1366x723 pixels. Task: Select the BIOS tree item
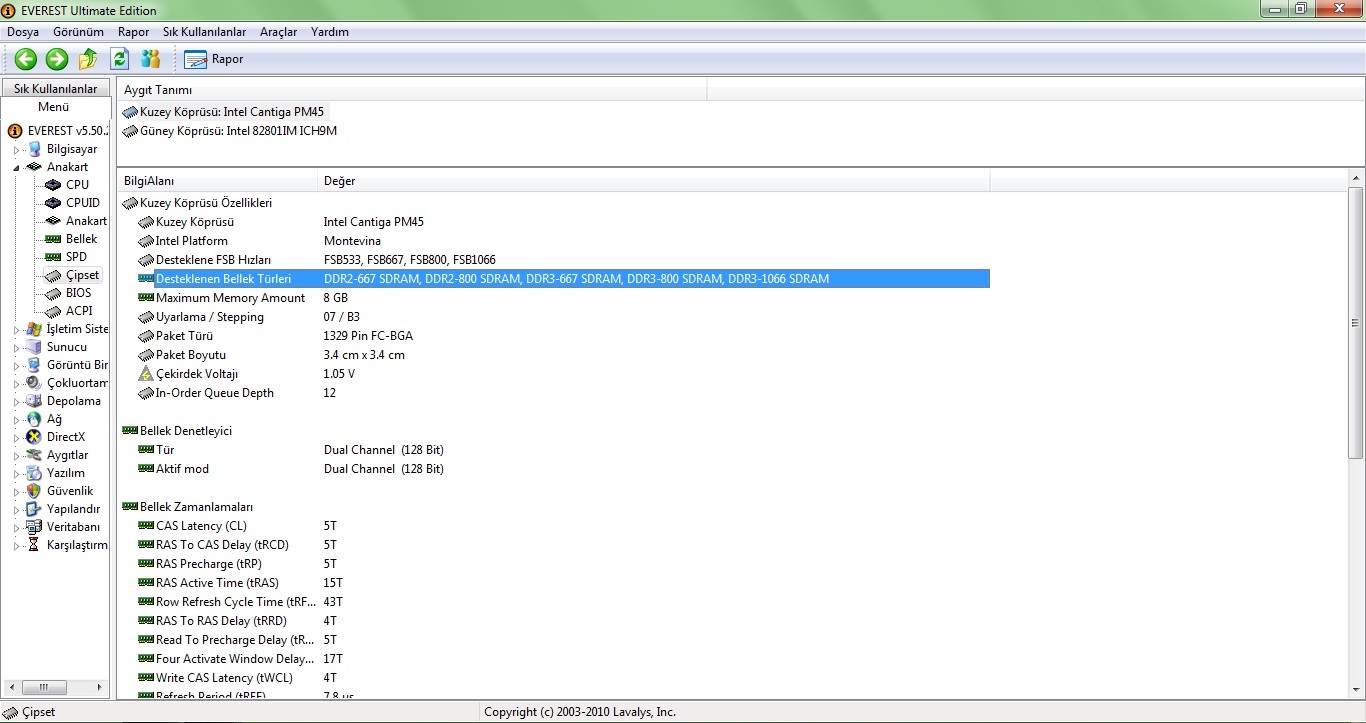pos(79,293)
